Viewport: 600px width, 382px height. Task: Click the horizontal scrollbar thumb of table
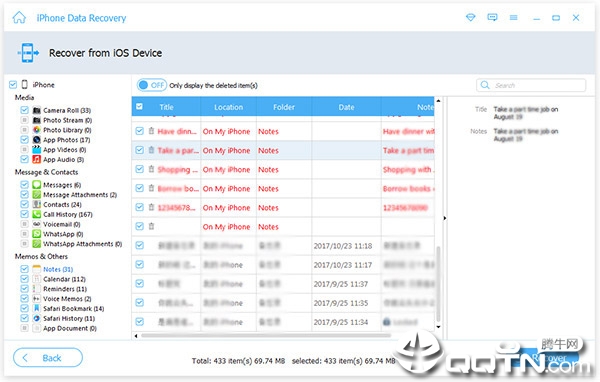[266, 336]
